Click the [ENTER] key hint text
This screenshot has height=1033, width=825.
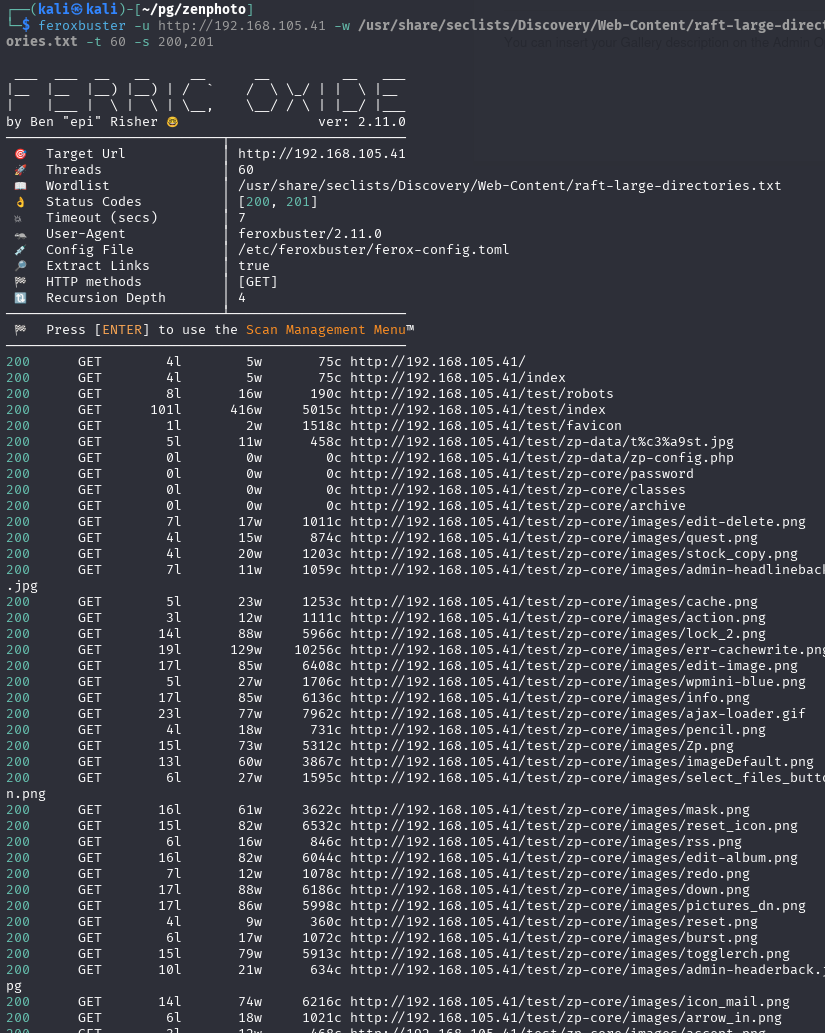(x=122, y=329)
